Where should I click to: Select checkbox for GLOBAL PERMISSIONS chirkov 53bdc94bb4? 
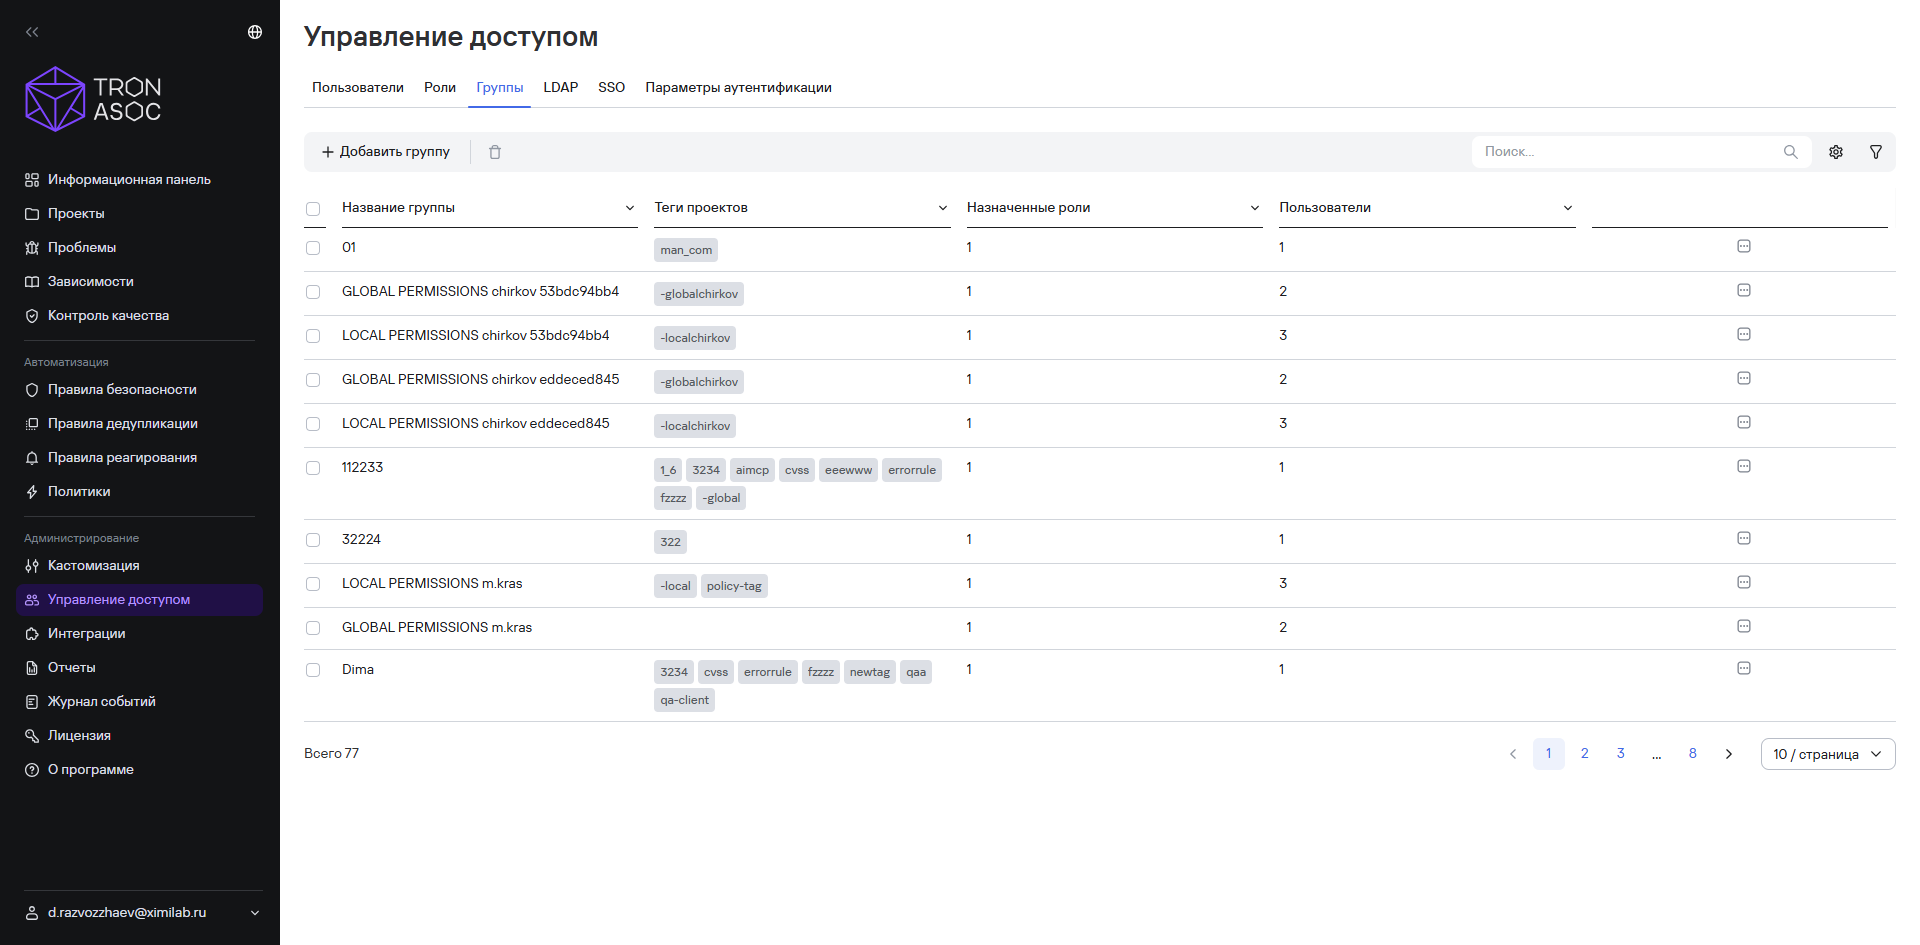click(313, 292)
